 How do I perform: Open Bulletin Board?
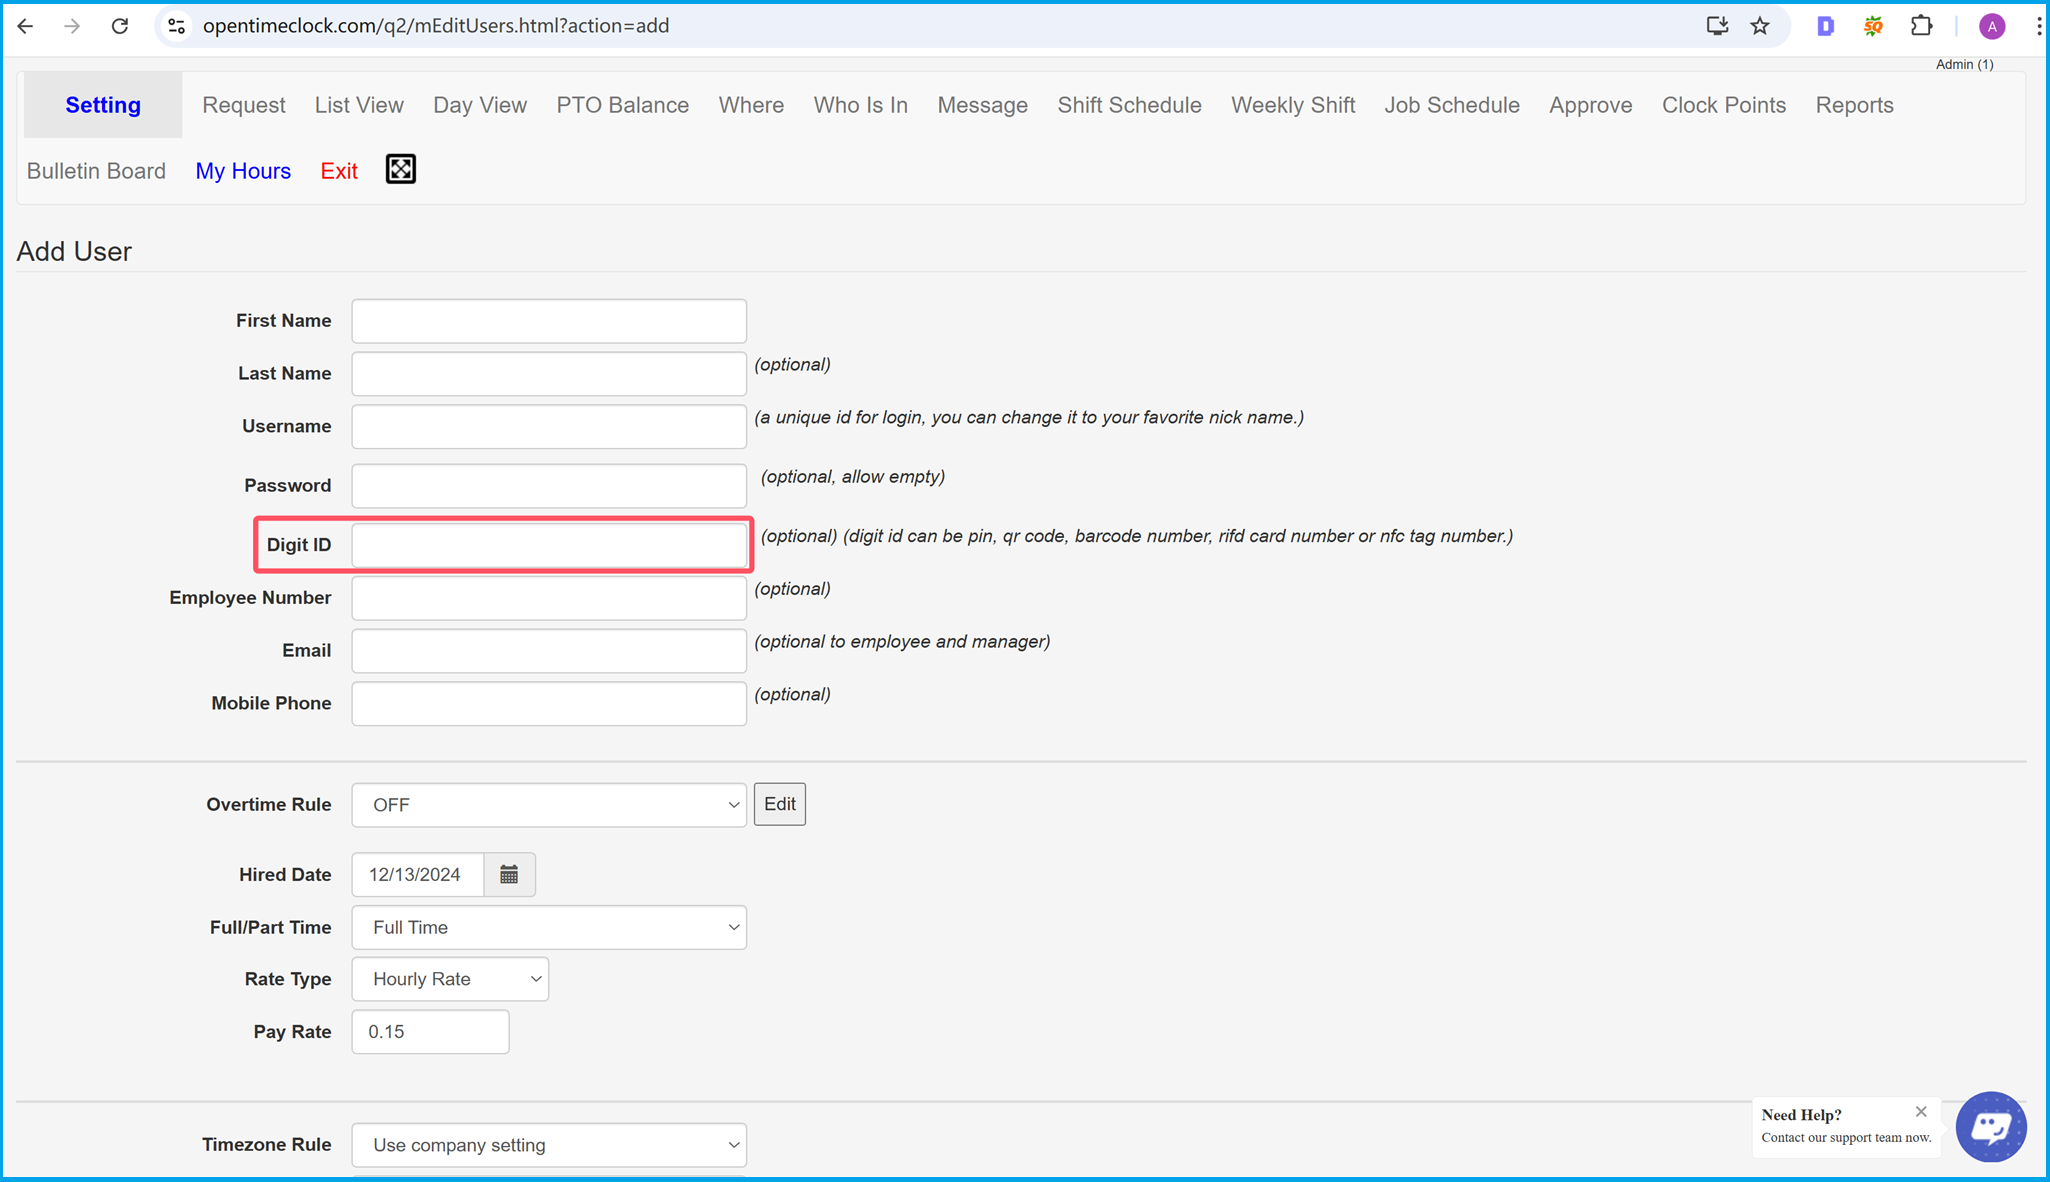[x=96, y=171]
